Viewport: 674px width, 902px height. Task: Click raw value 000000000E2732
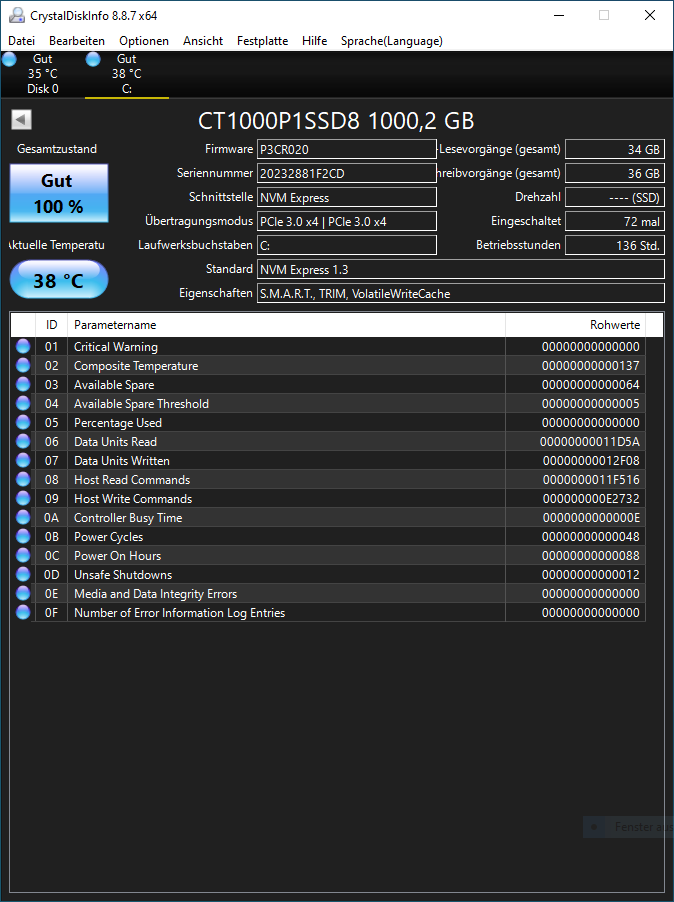click(591, 499)
